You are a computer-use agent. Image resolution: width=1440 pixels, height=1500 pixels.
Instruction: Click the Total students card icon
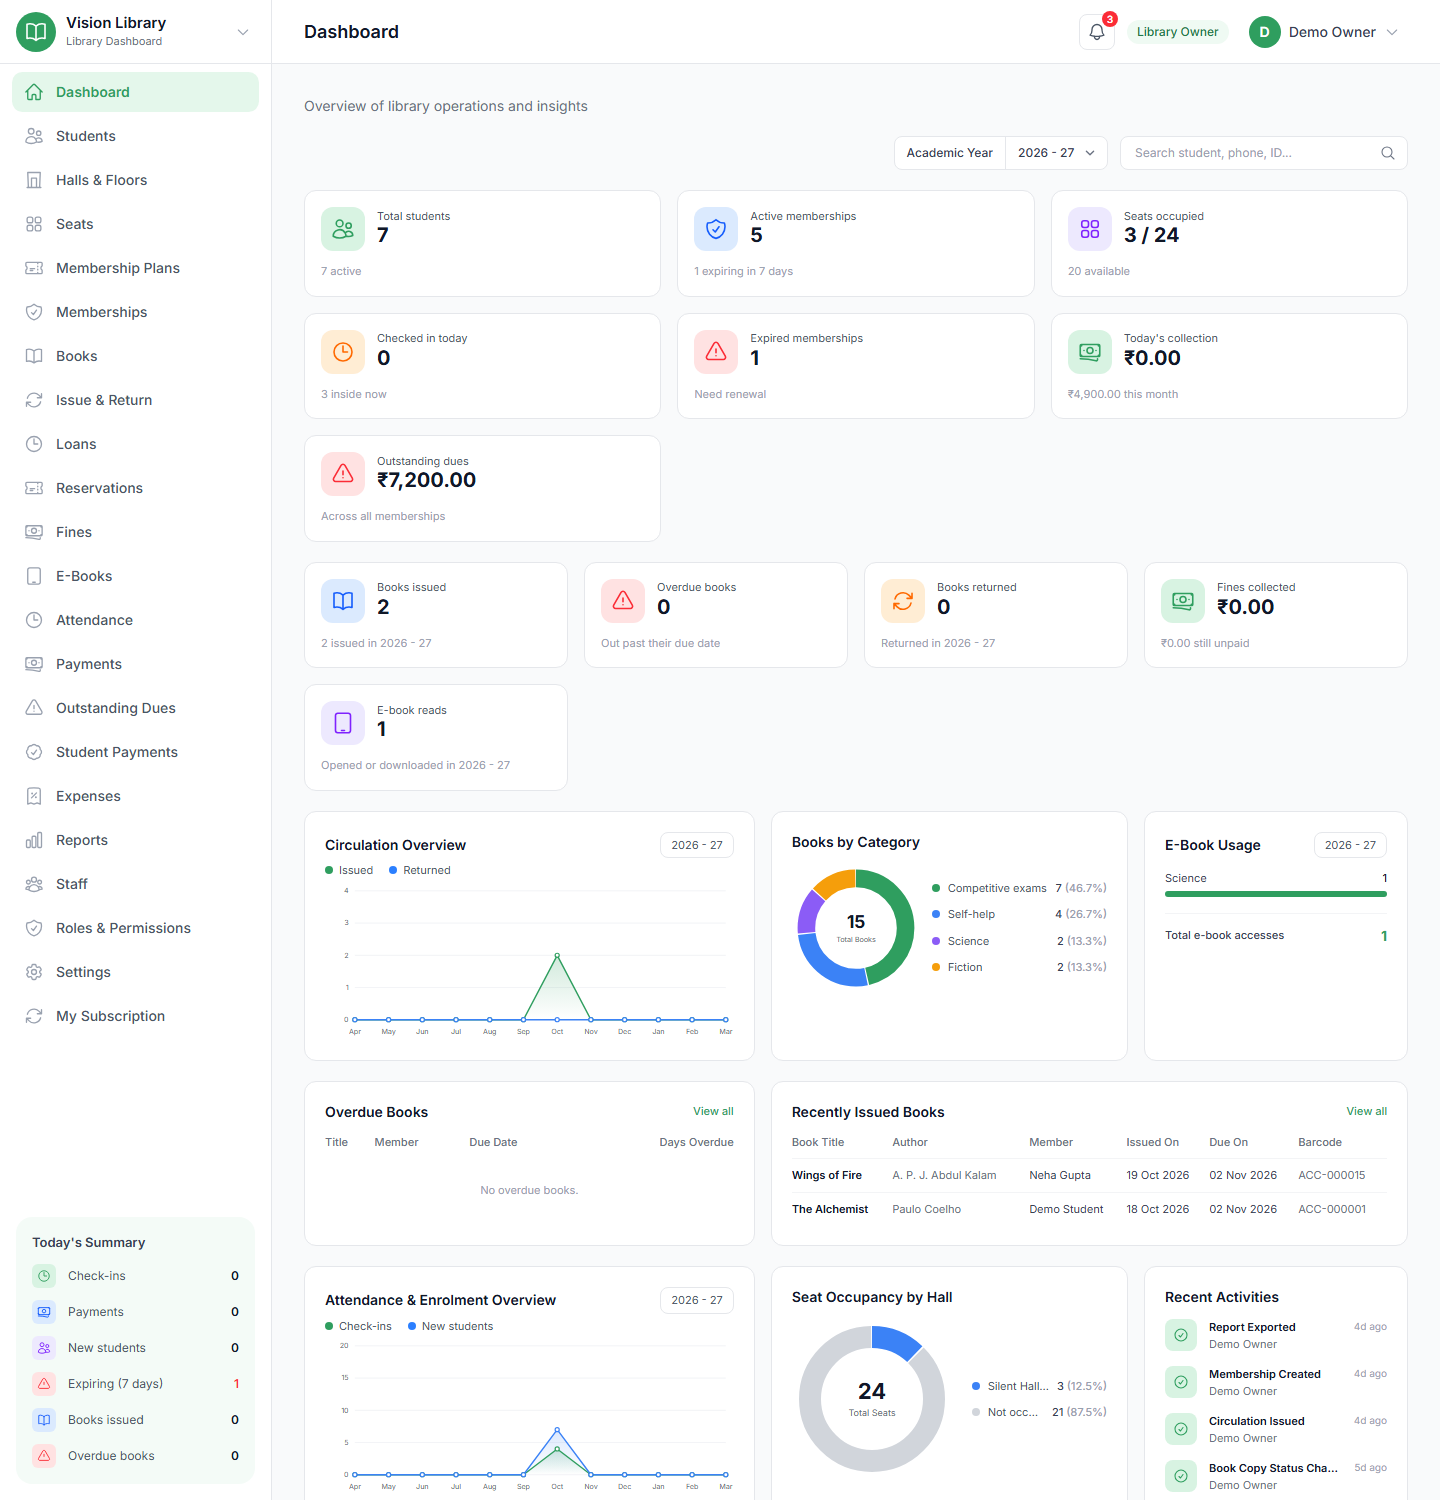(x=343, y=229)
